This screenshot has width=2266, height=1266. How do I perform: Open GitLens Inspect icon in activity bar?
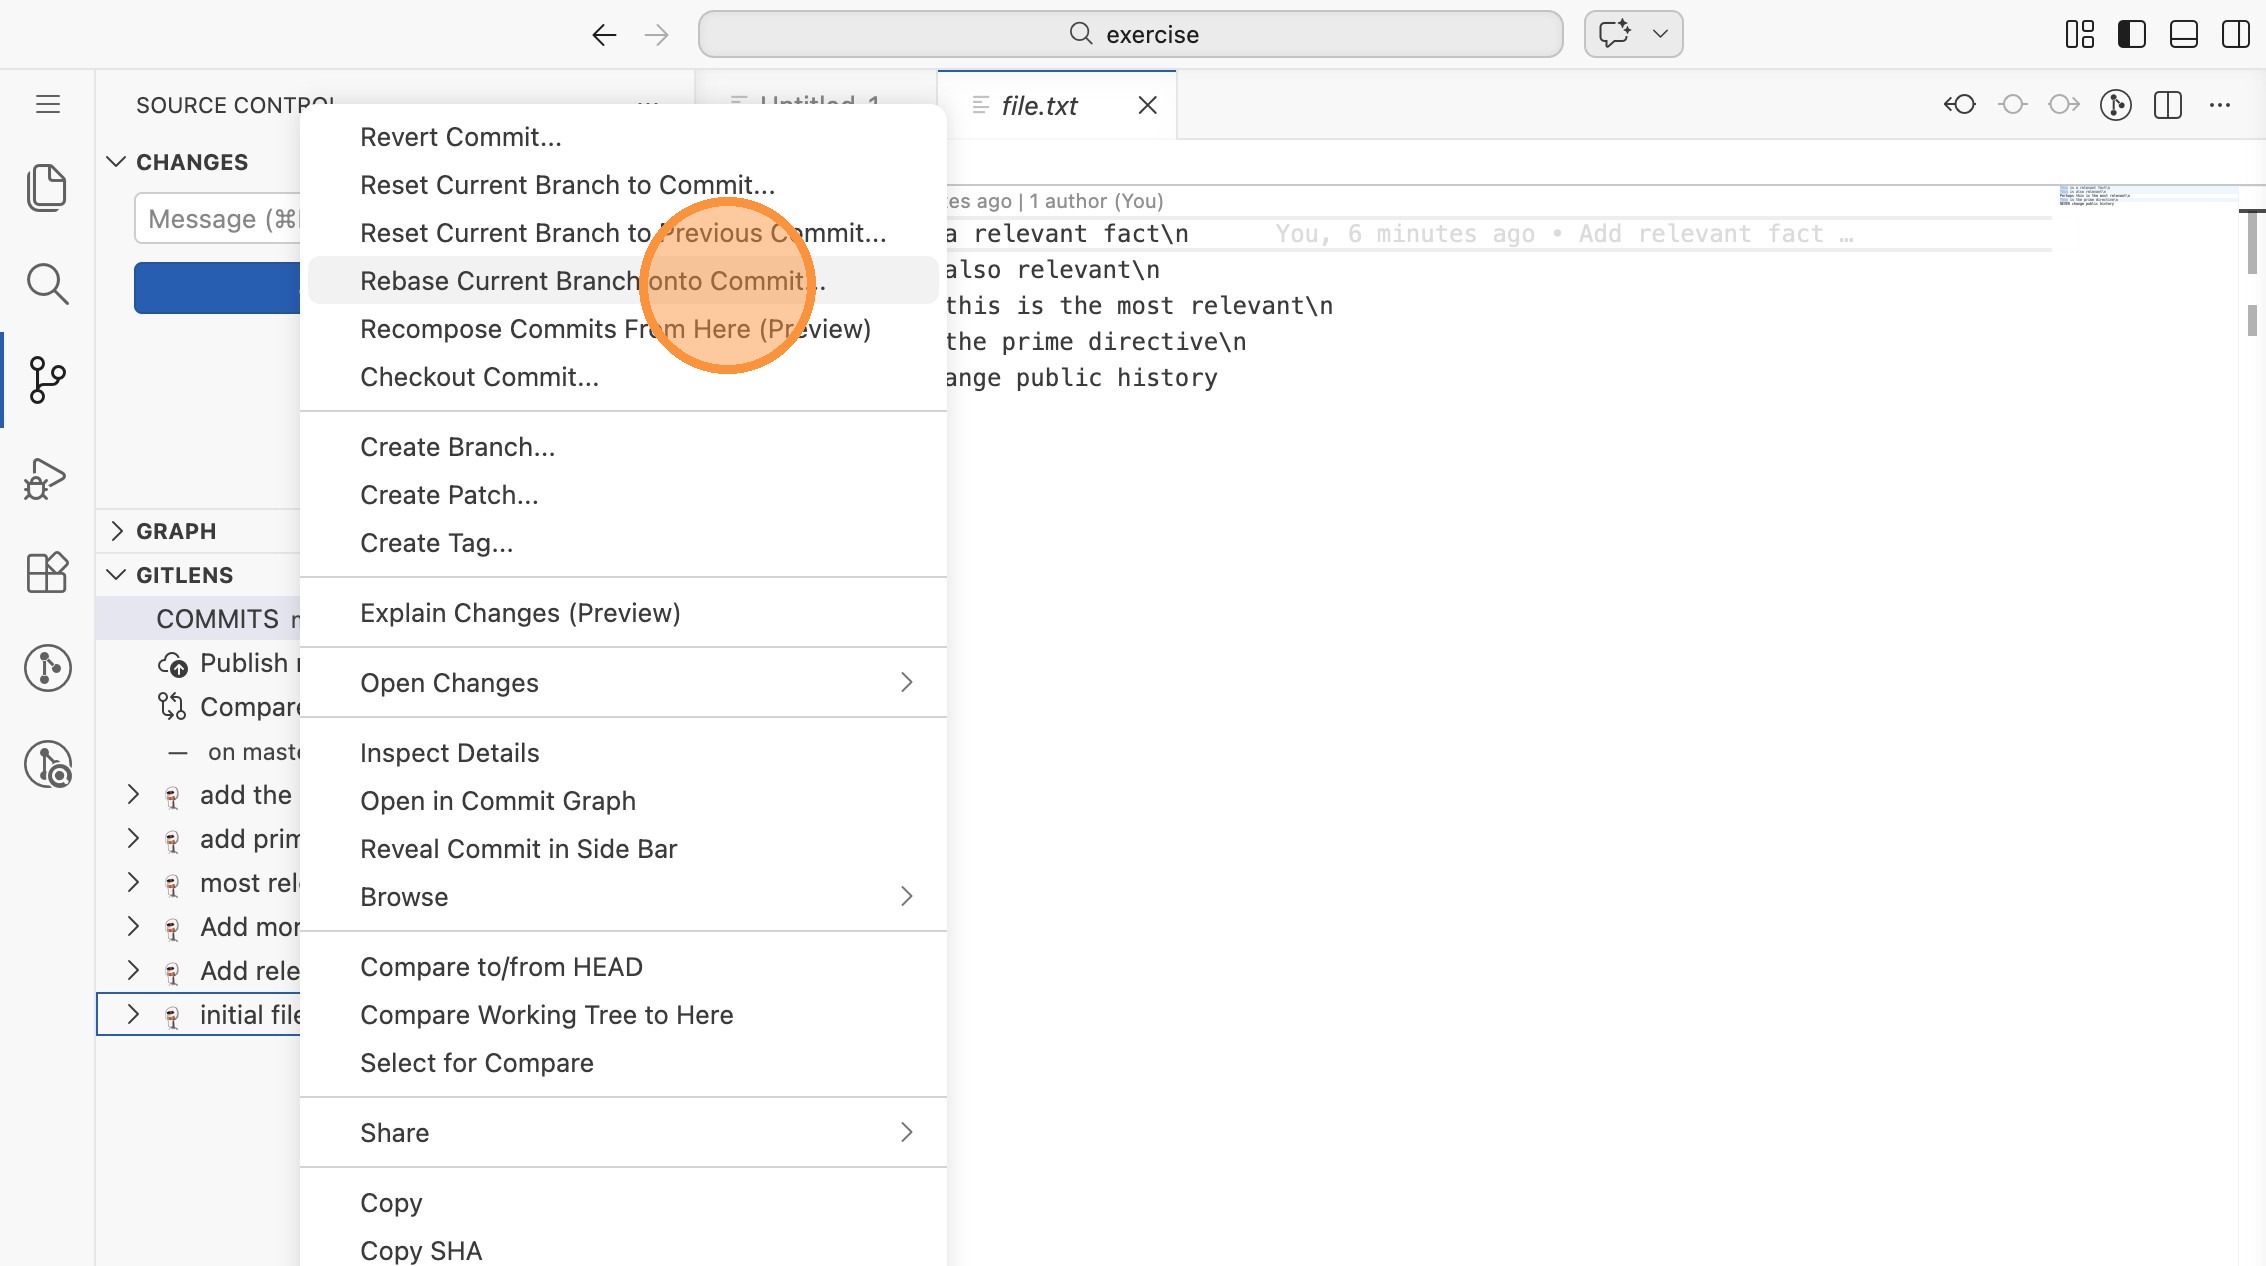point(47,765)
